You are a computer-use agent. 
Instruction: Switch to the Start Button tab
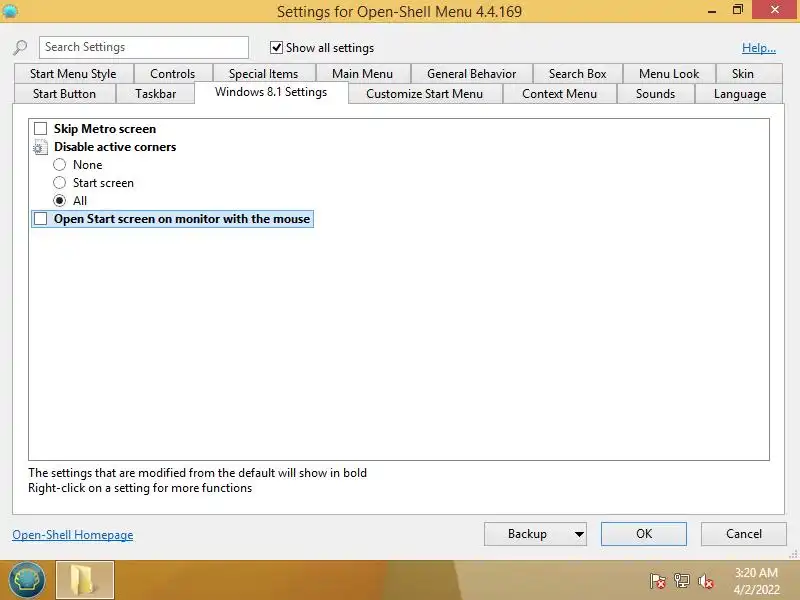[x=64, y=94]
